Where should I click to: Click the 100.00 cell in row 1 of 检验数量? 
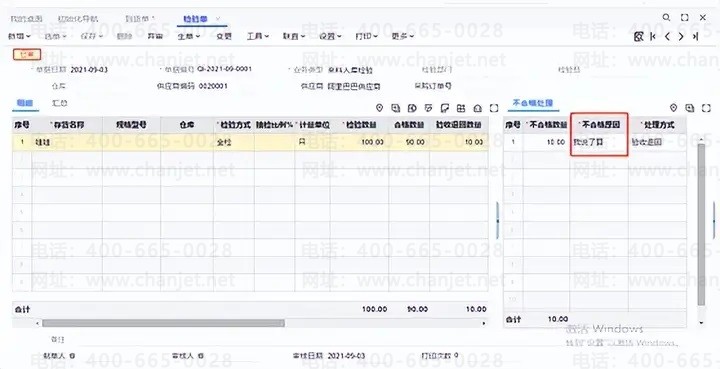359,142
